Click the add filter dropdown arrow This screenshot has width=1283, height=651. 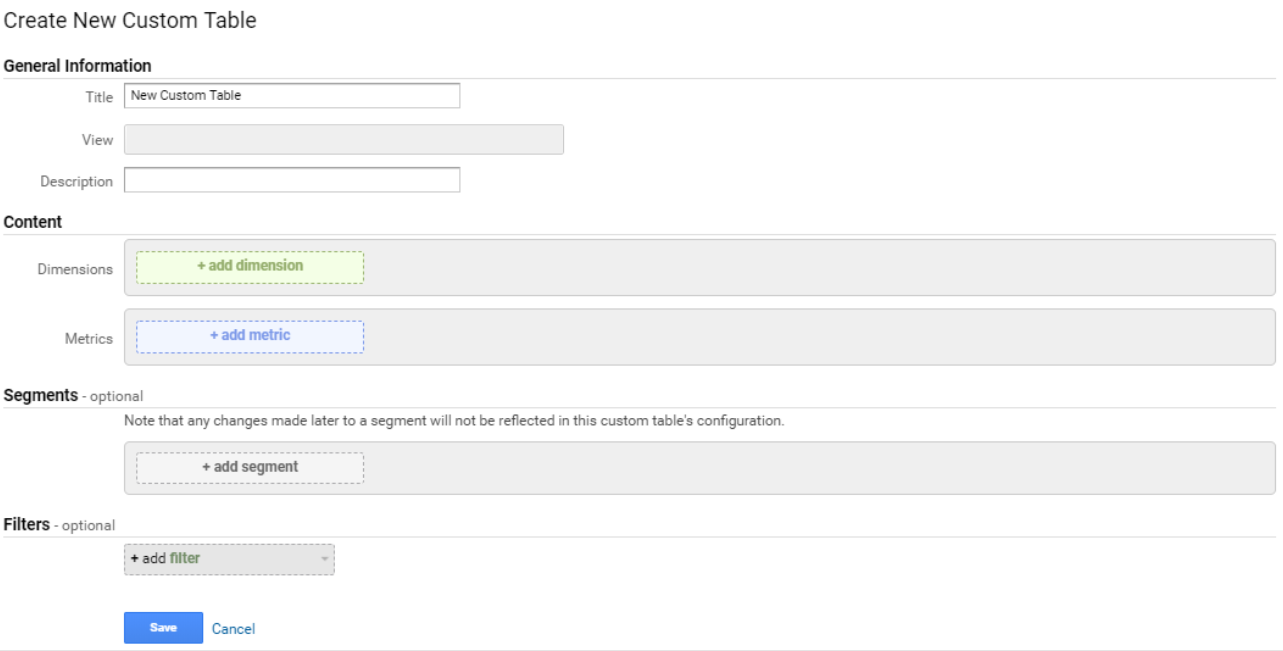[325, 559]
